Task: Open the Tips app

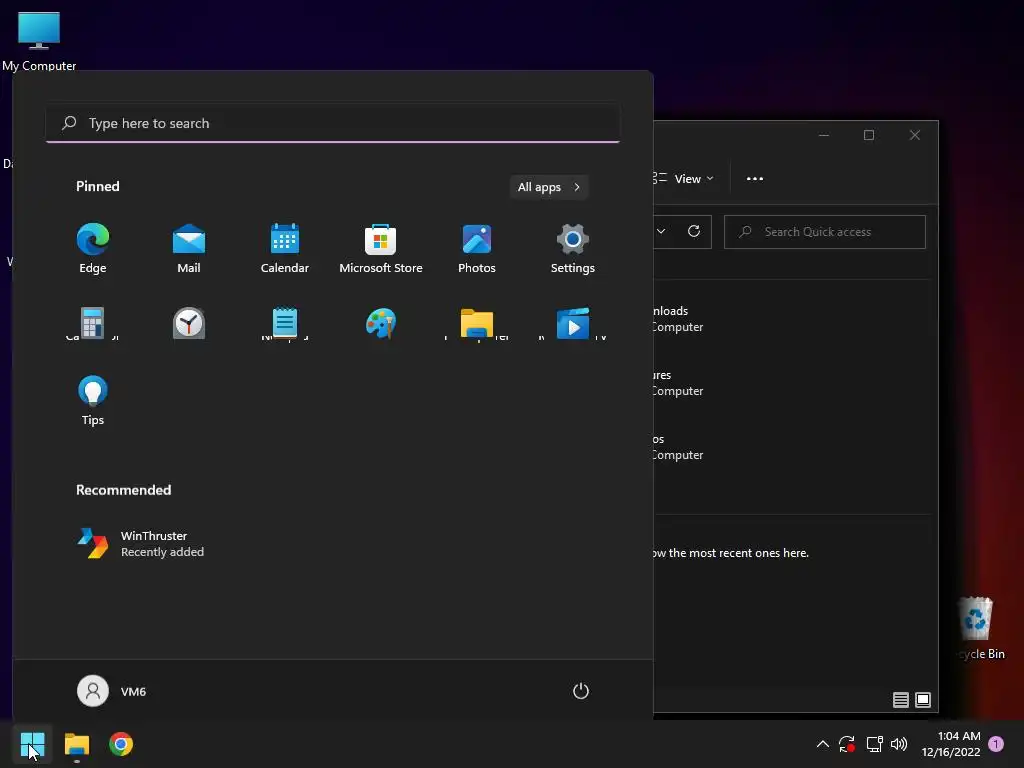Action: pyautogui.click(x=93, y=400)
